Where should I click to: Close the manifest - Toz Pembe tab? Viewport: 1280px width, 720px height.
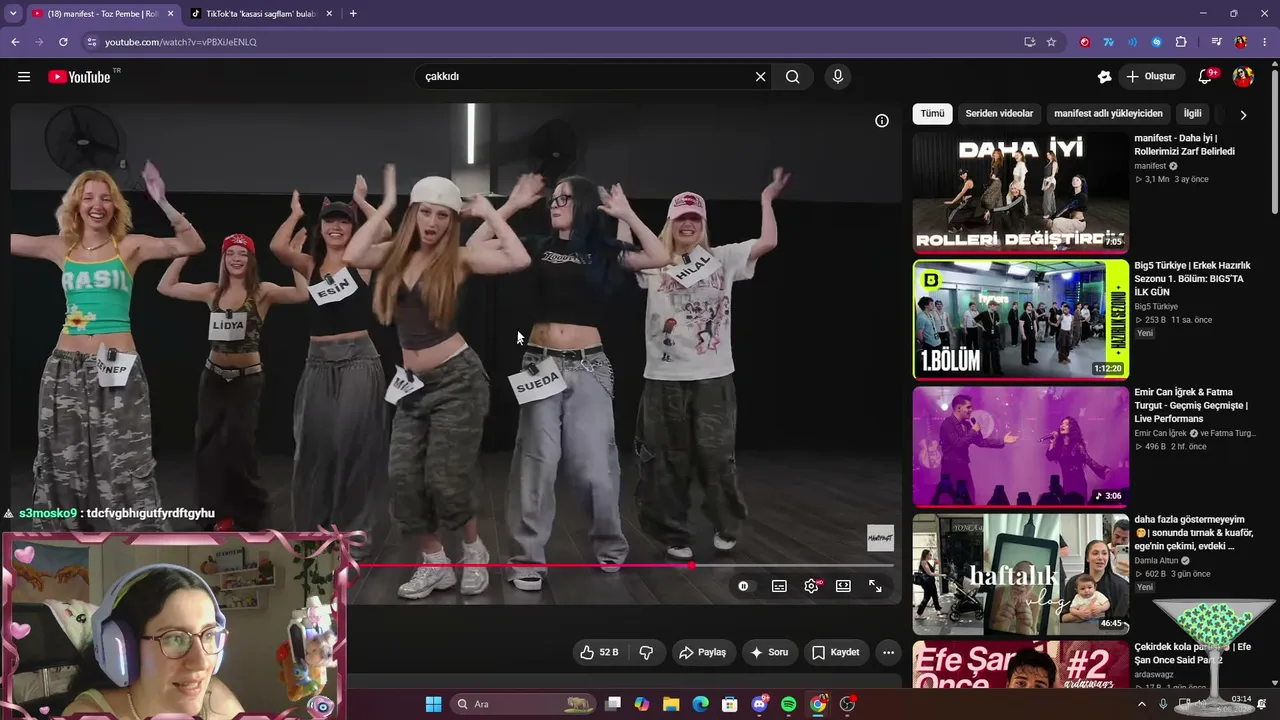click(x=169, y=14)
